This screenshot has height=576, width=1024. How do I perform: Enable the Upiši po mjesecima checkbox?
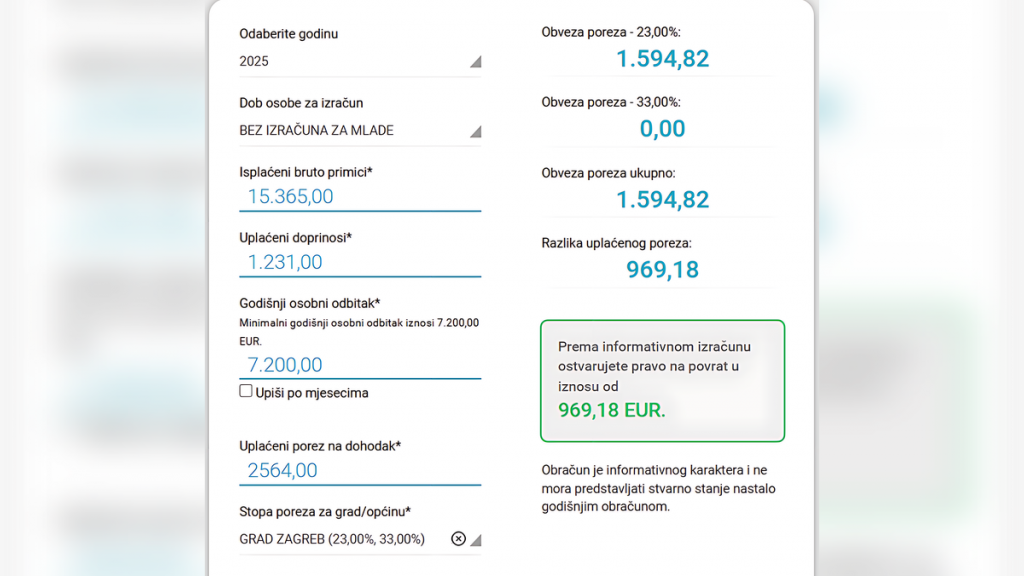coord(246,392)
